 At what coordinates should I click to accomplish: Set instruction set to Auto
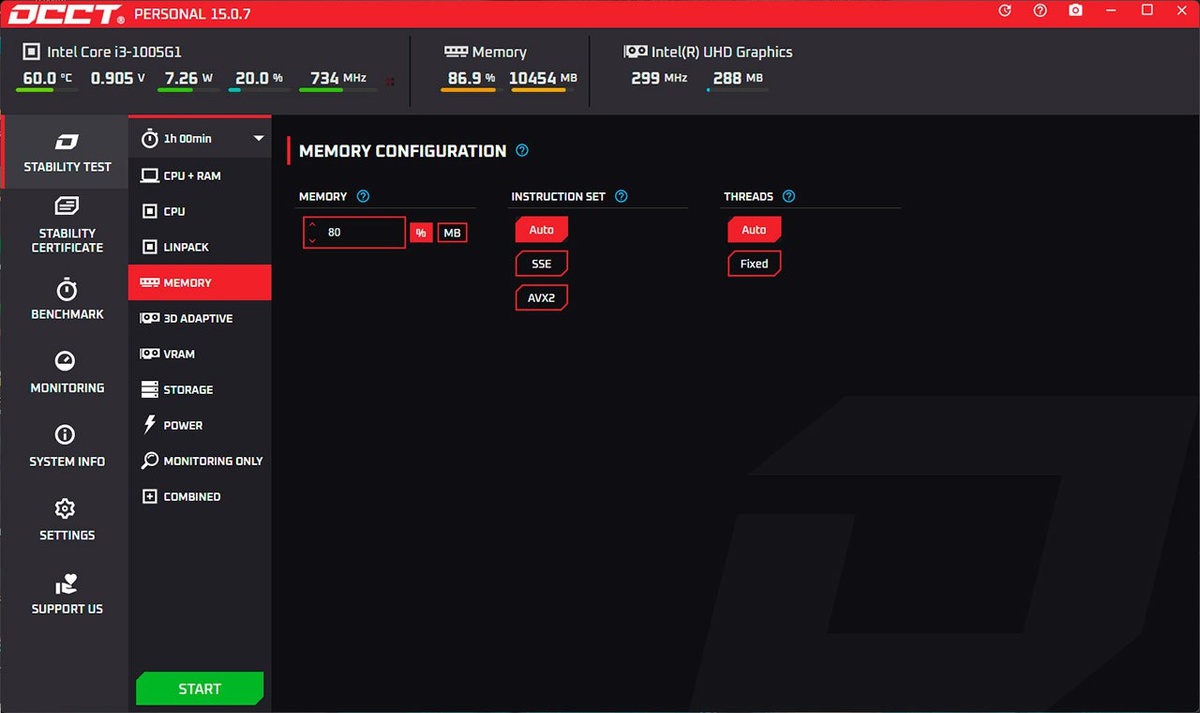541,230
